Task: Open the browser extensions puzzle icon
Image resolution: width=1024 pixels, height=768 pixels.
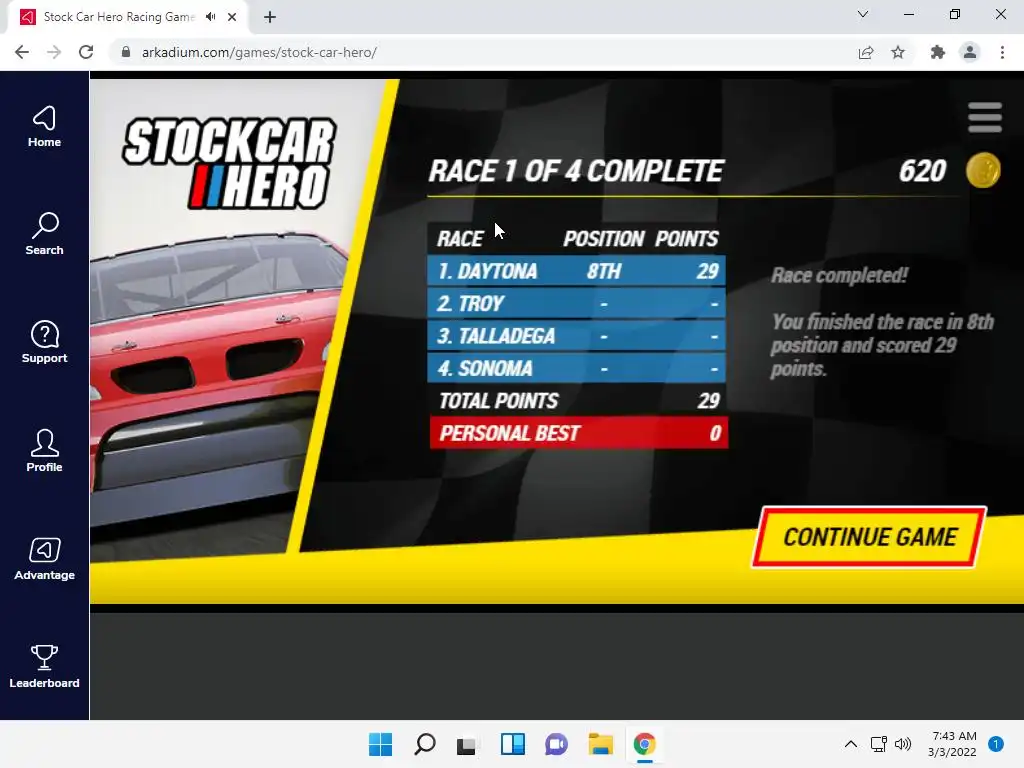Action: click(x=938, y=52)
